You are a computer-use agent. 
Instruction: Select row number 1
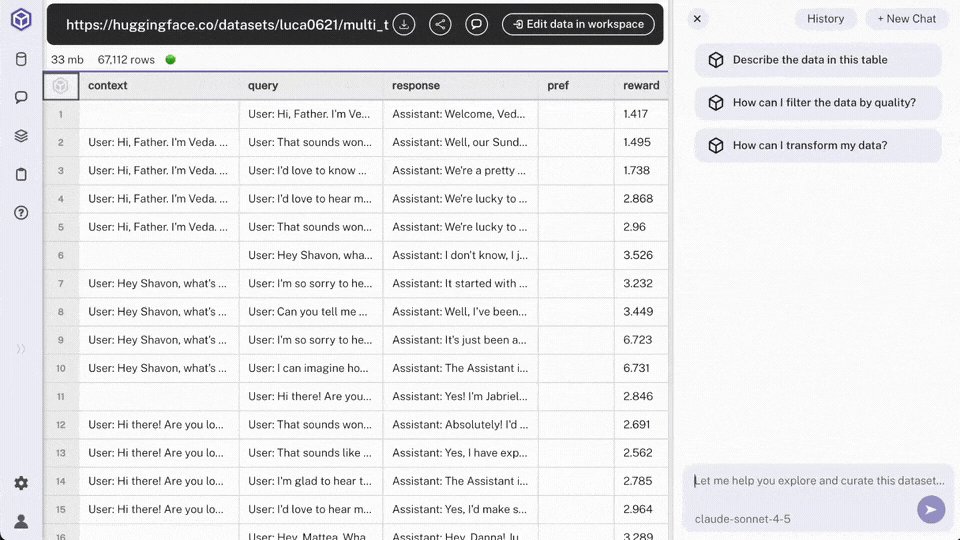[61, 114]
